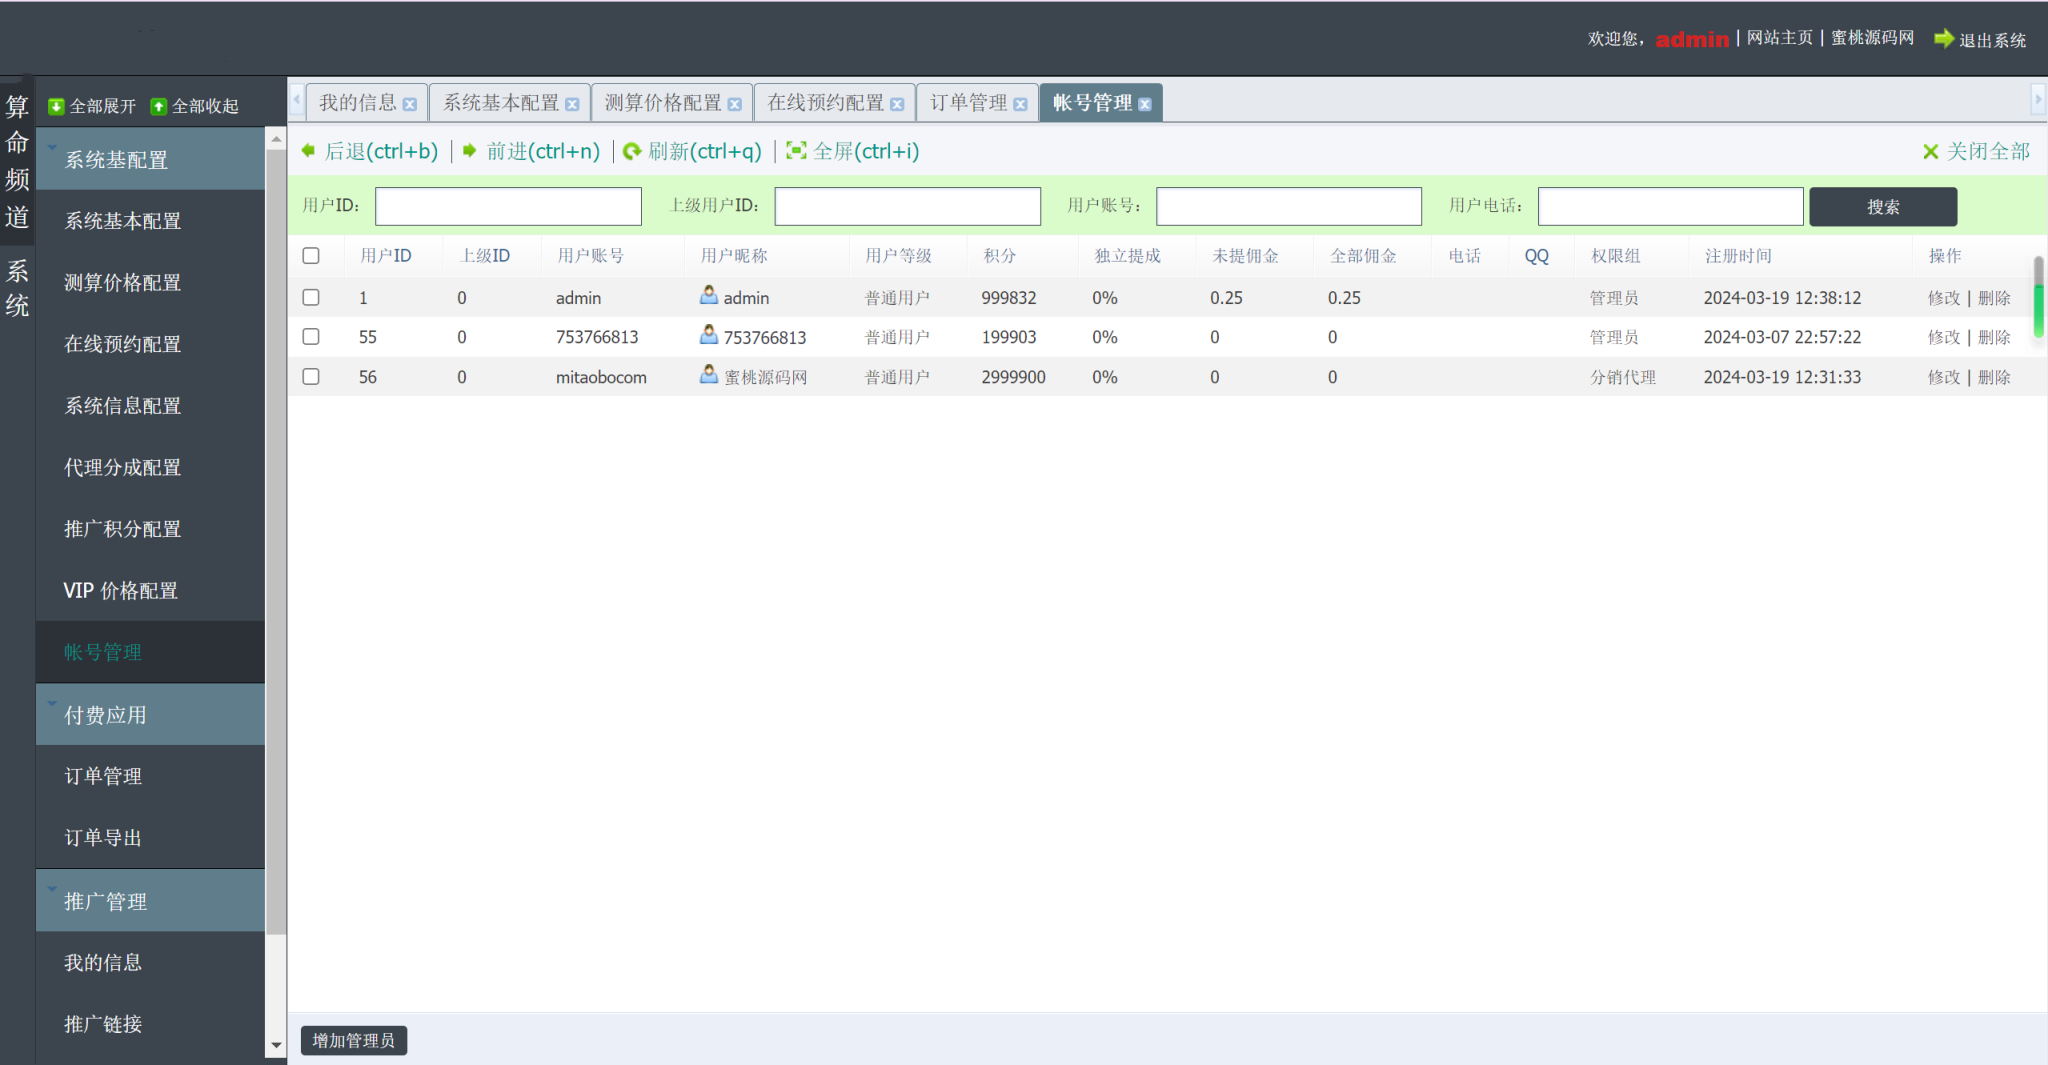
Task: Click the green X 关闭全部 icon
Action: click(1931, 151)
